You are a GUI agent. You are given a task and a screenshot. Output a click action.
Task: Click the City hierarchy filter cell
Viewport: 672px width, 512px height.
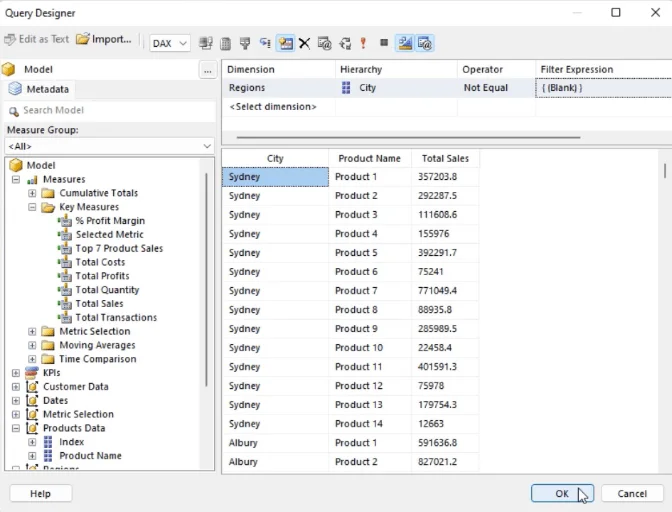pos(396,88)
